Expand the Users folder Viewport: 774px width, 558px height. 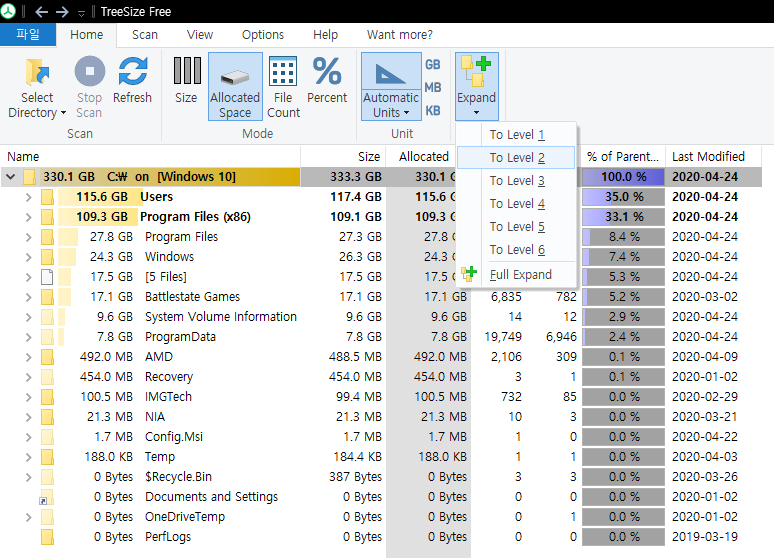[x=28, y=197]
